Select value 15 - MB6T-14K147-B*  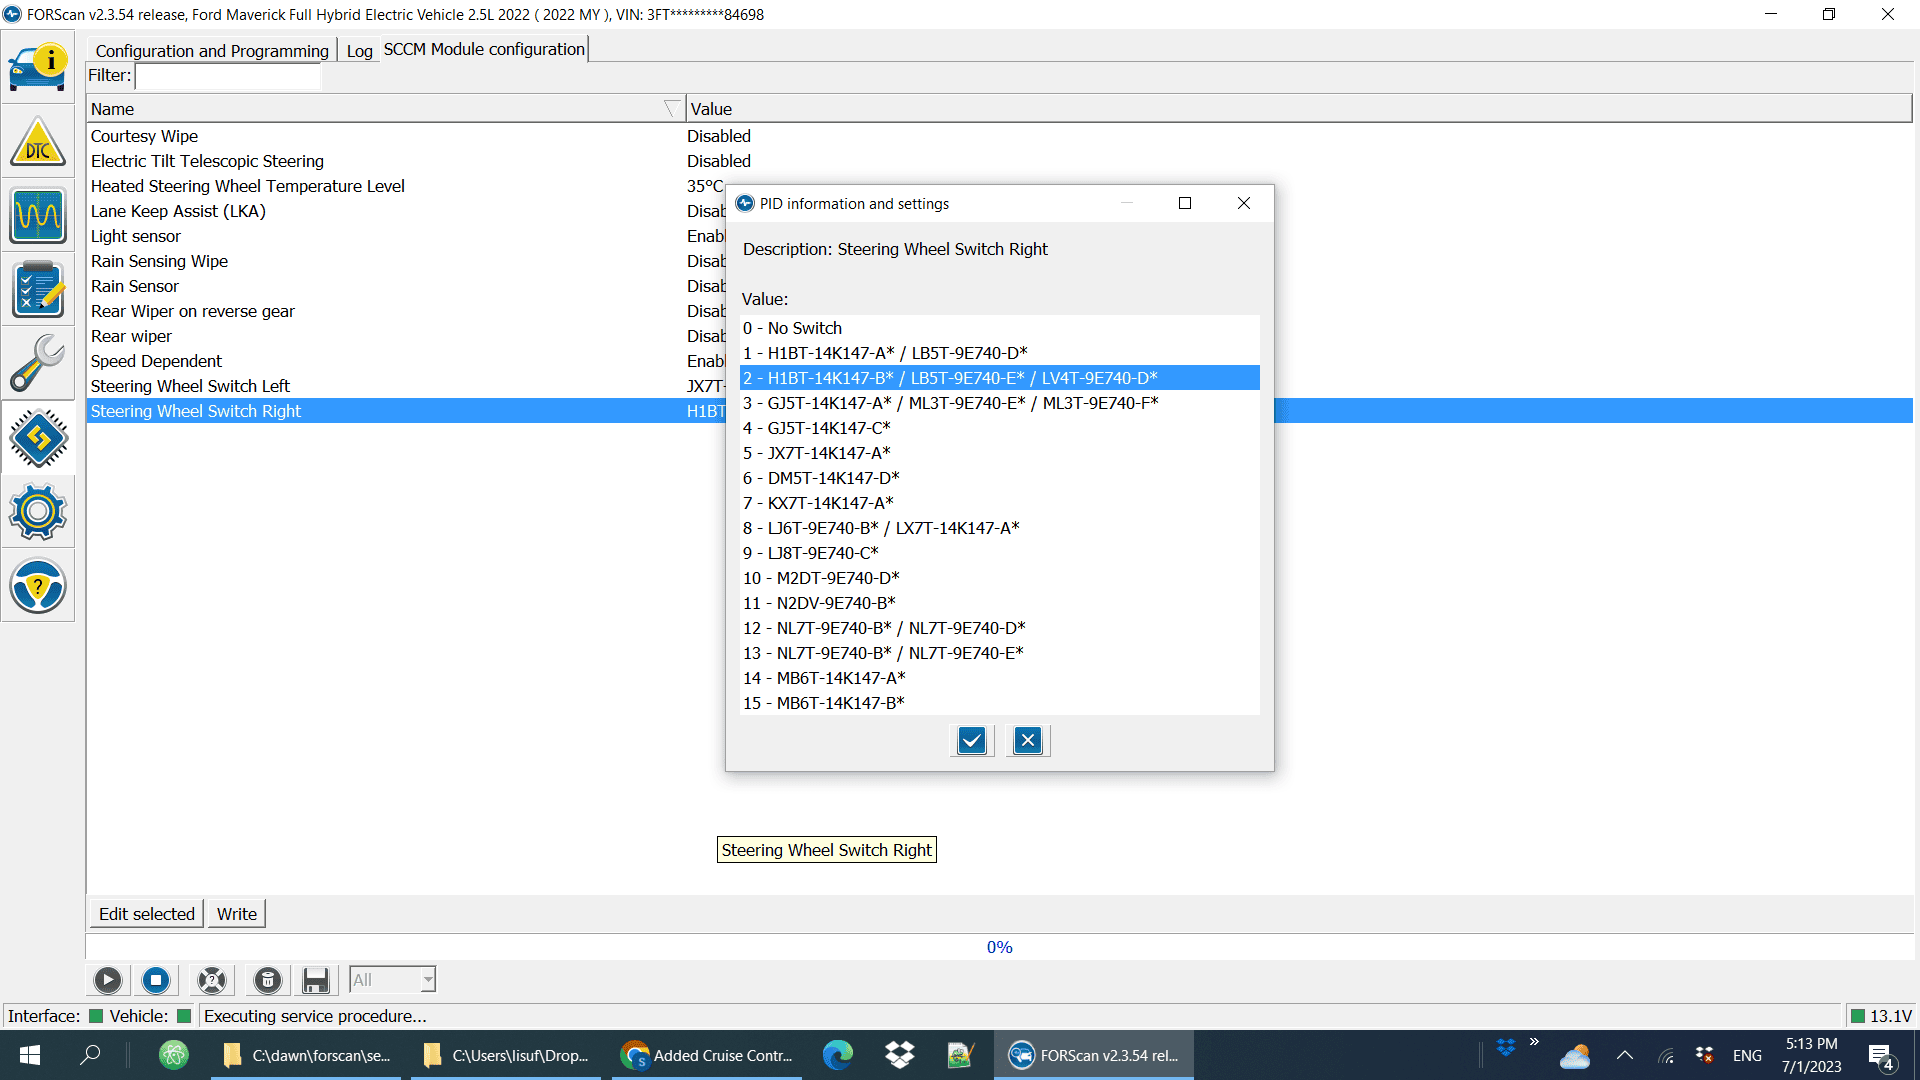pyautogui.click(x=999, y=703)
